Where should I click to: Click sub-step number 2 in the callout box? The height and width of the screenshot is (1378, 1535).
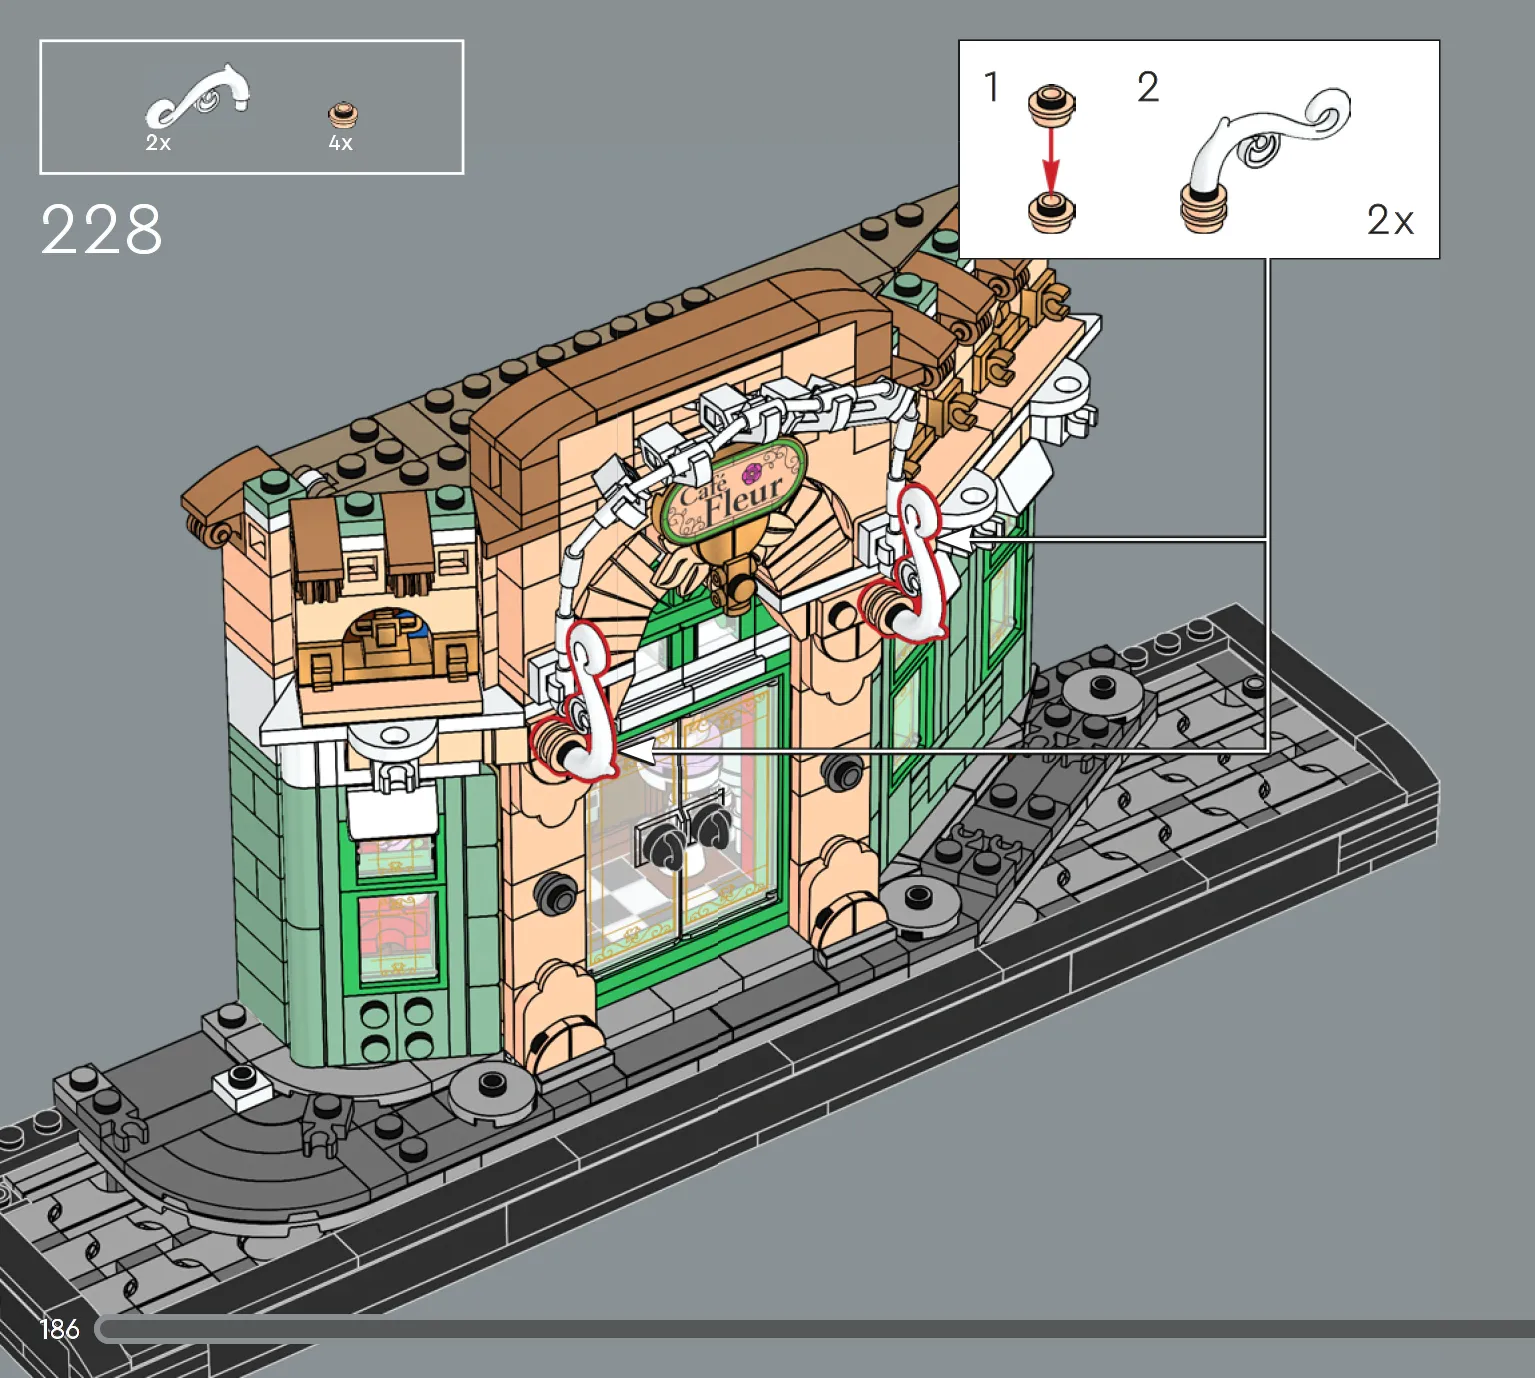coord(1148,87)
